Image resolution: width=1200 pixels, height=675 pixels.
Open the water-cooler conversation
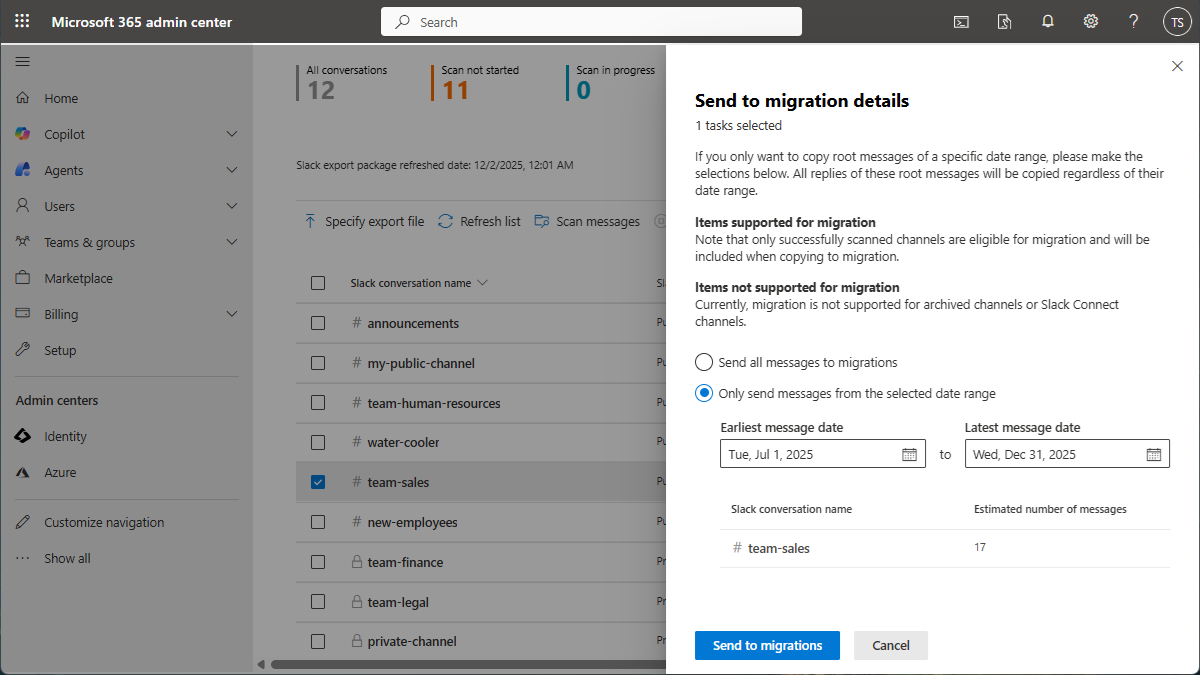403,442
